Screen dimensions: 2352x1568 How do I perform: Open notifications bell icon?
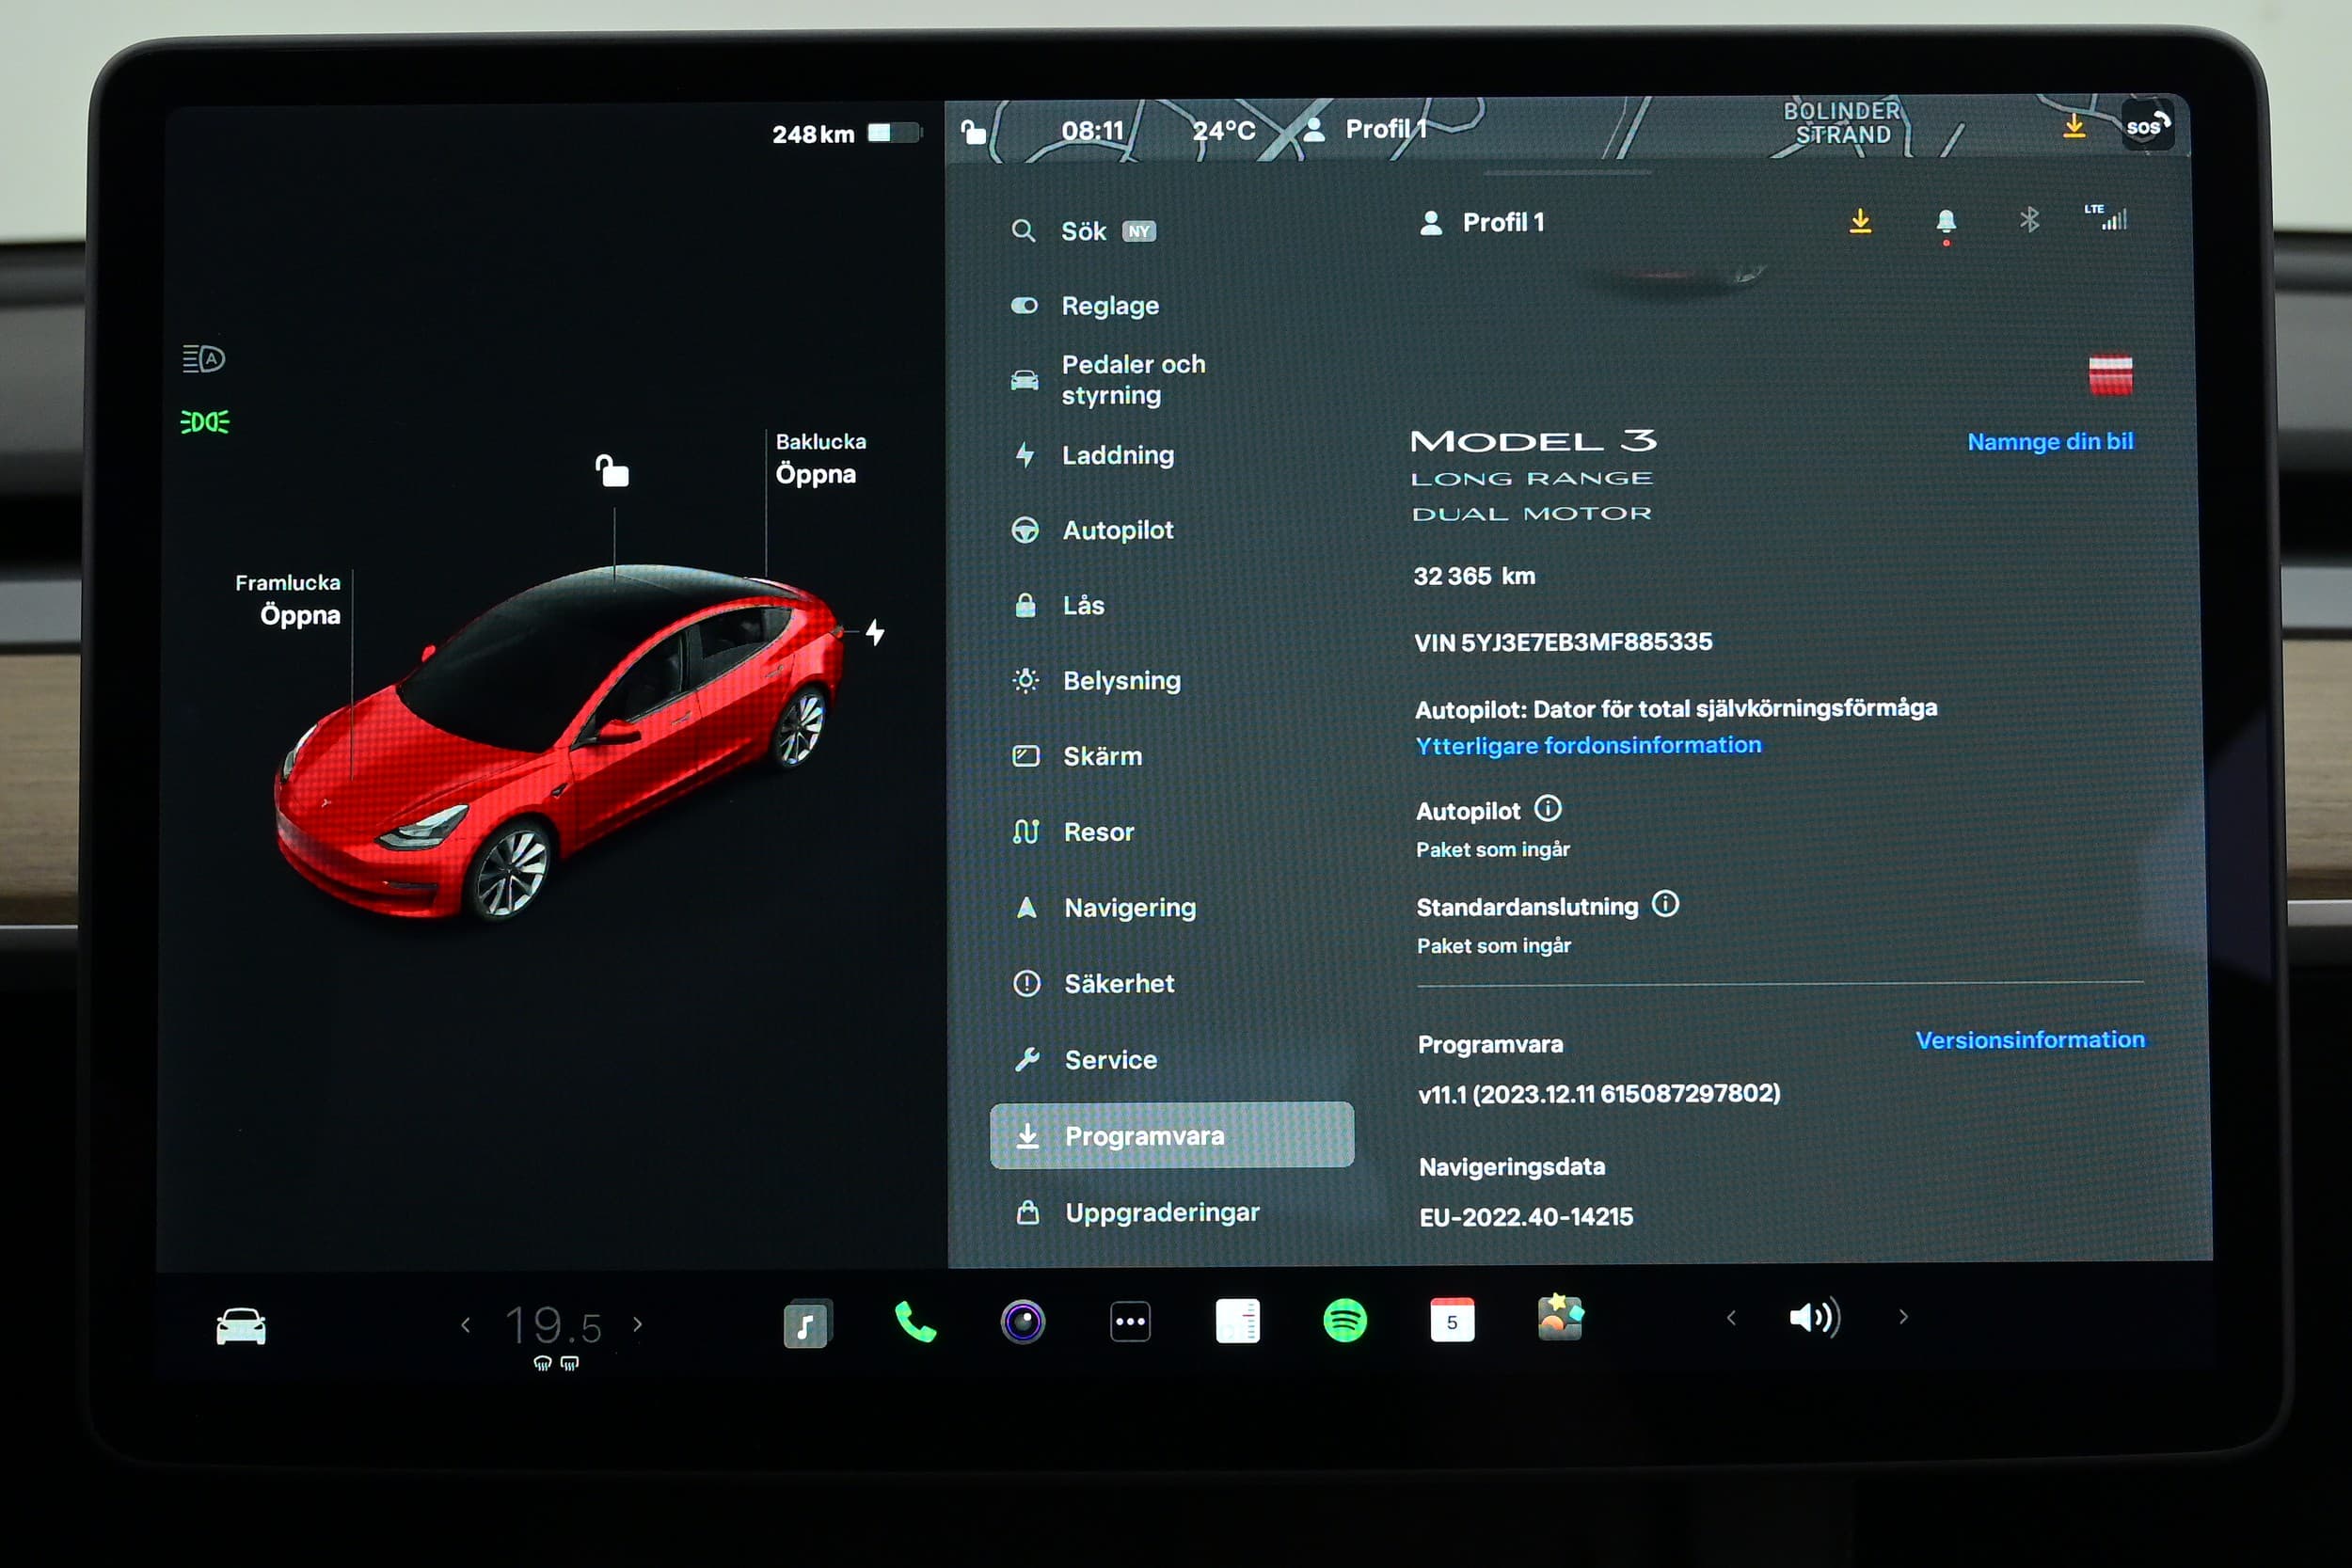tap(1946, 222)
